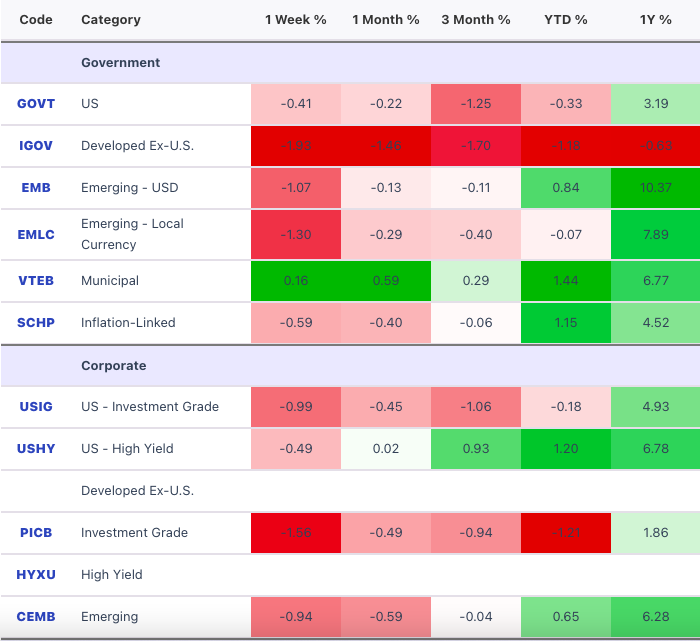Click the EMB ticker code
700x641 pixels.
(x=36, y=187)
